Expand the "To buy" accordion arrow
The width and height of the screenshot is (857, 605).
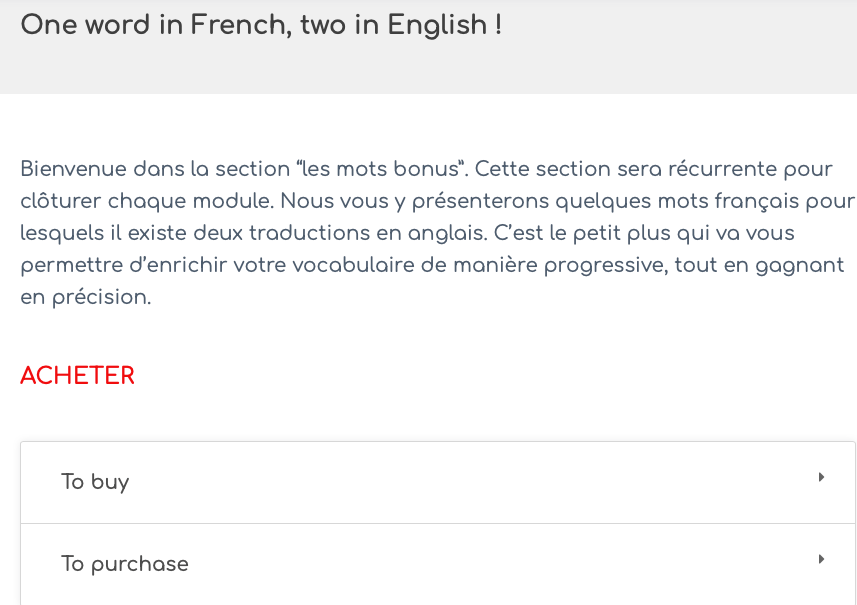pos(821,478)
